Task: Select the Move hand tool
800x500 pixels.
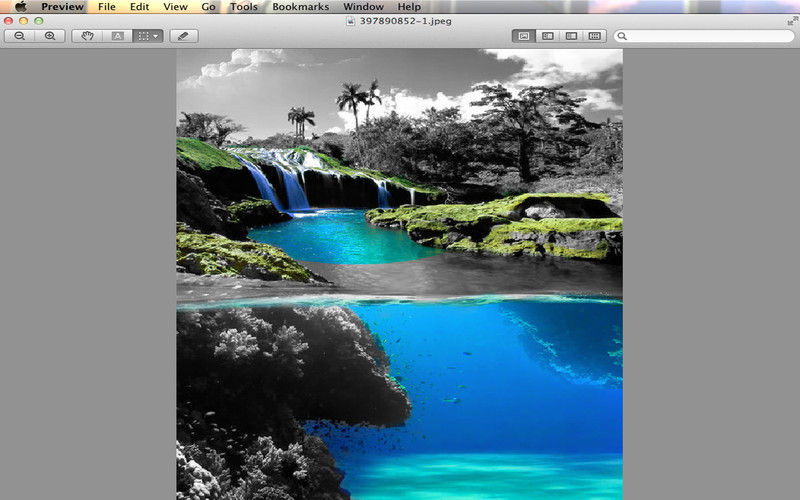Action: pyautogui.click(x=87, y=36)
